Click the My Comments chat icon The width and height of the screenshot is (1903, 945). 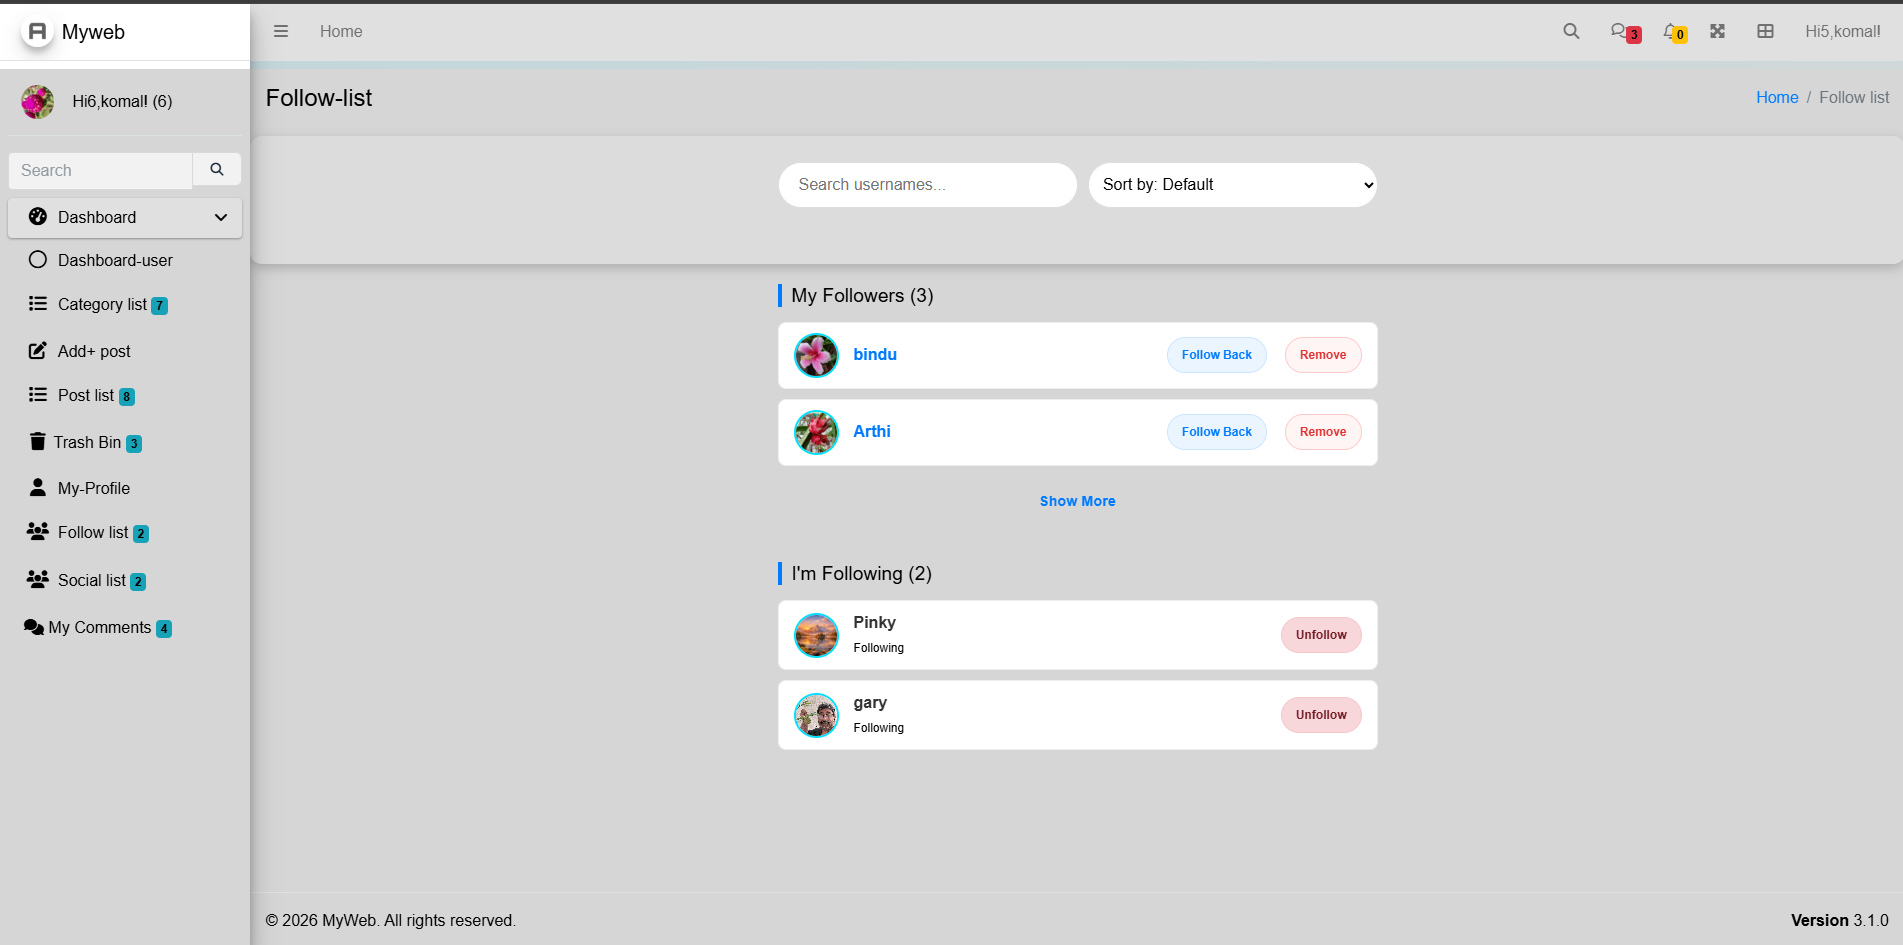[34, 627]
